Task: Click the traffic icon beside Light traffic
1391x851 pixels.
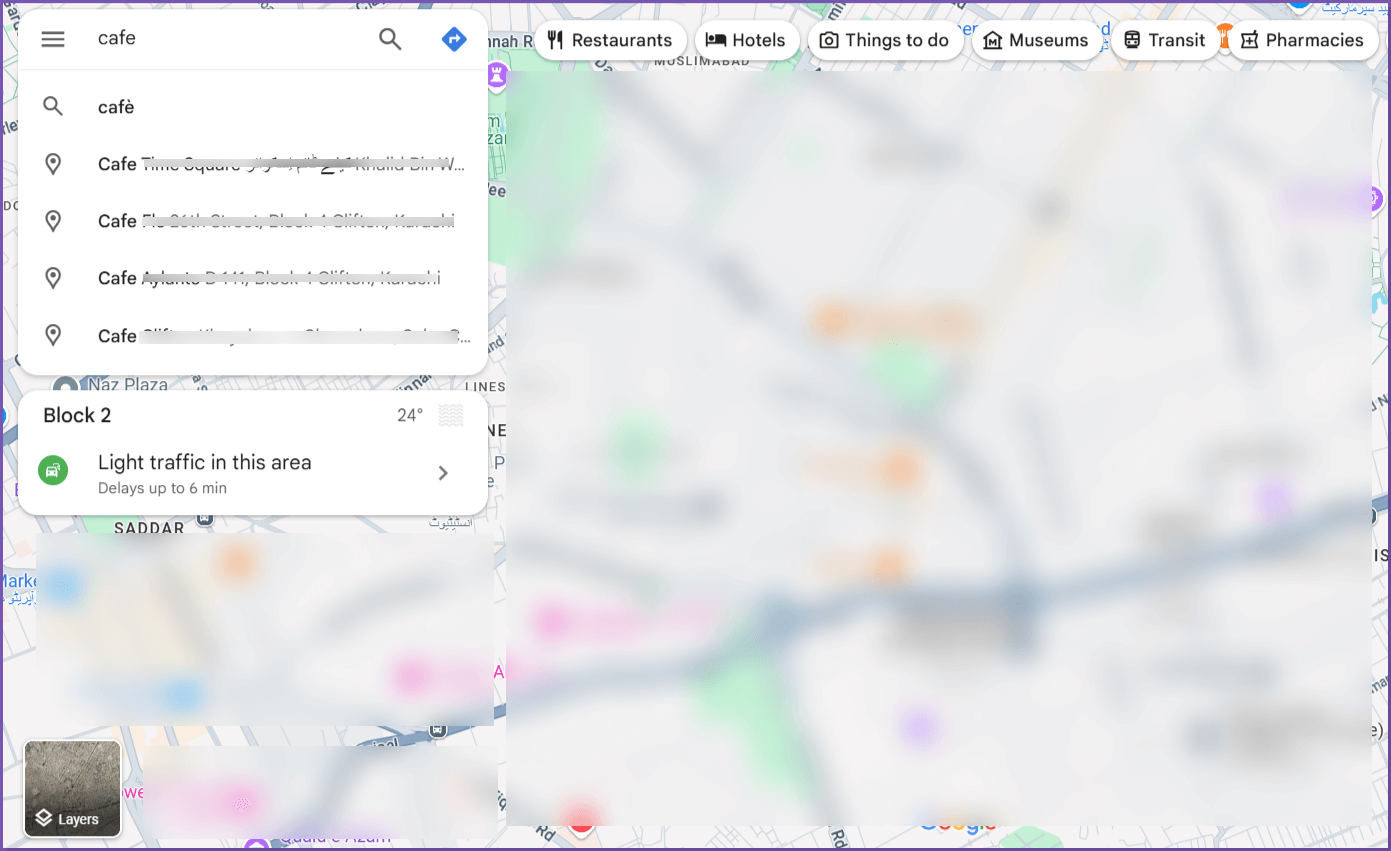Action: click(x=52, y=470)
